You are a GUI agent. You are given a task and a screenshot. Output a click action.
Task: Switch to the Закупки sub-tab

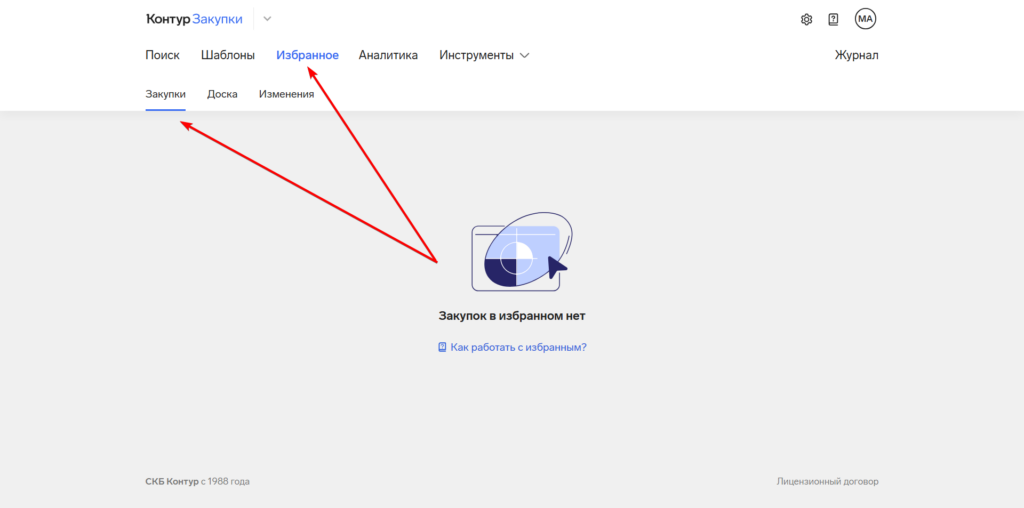[165, 94]
